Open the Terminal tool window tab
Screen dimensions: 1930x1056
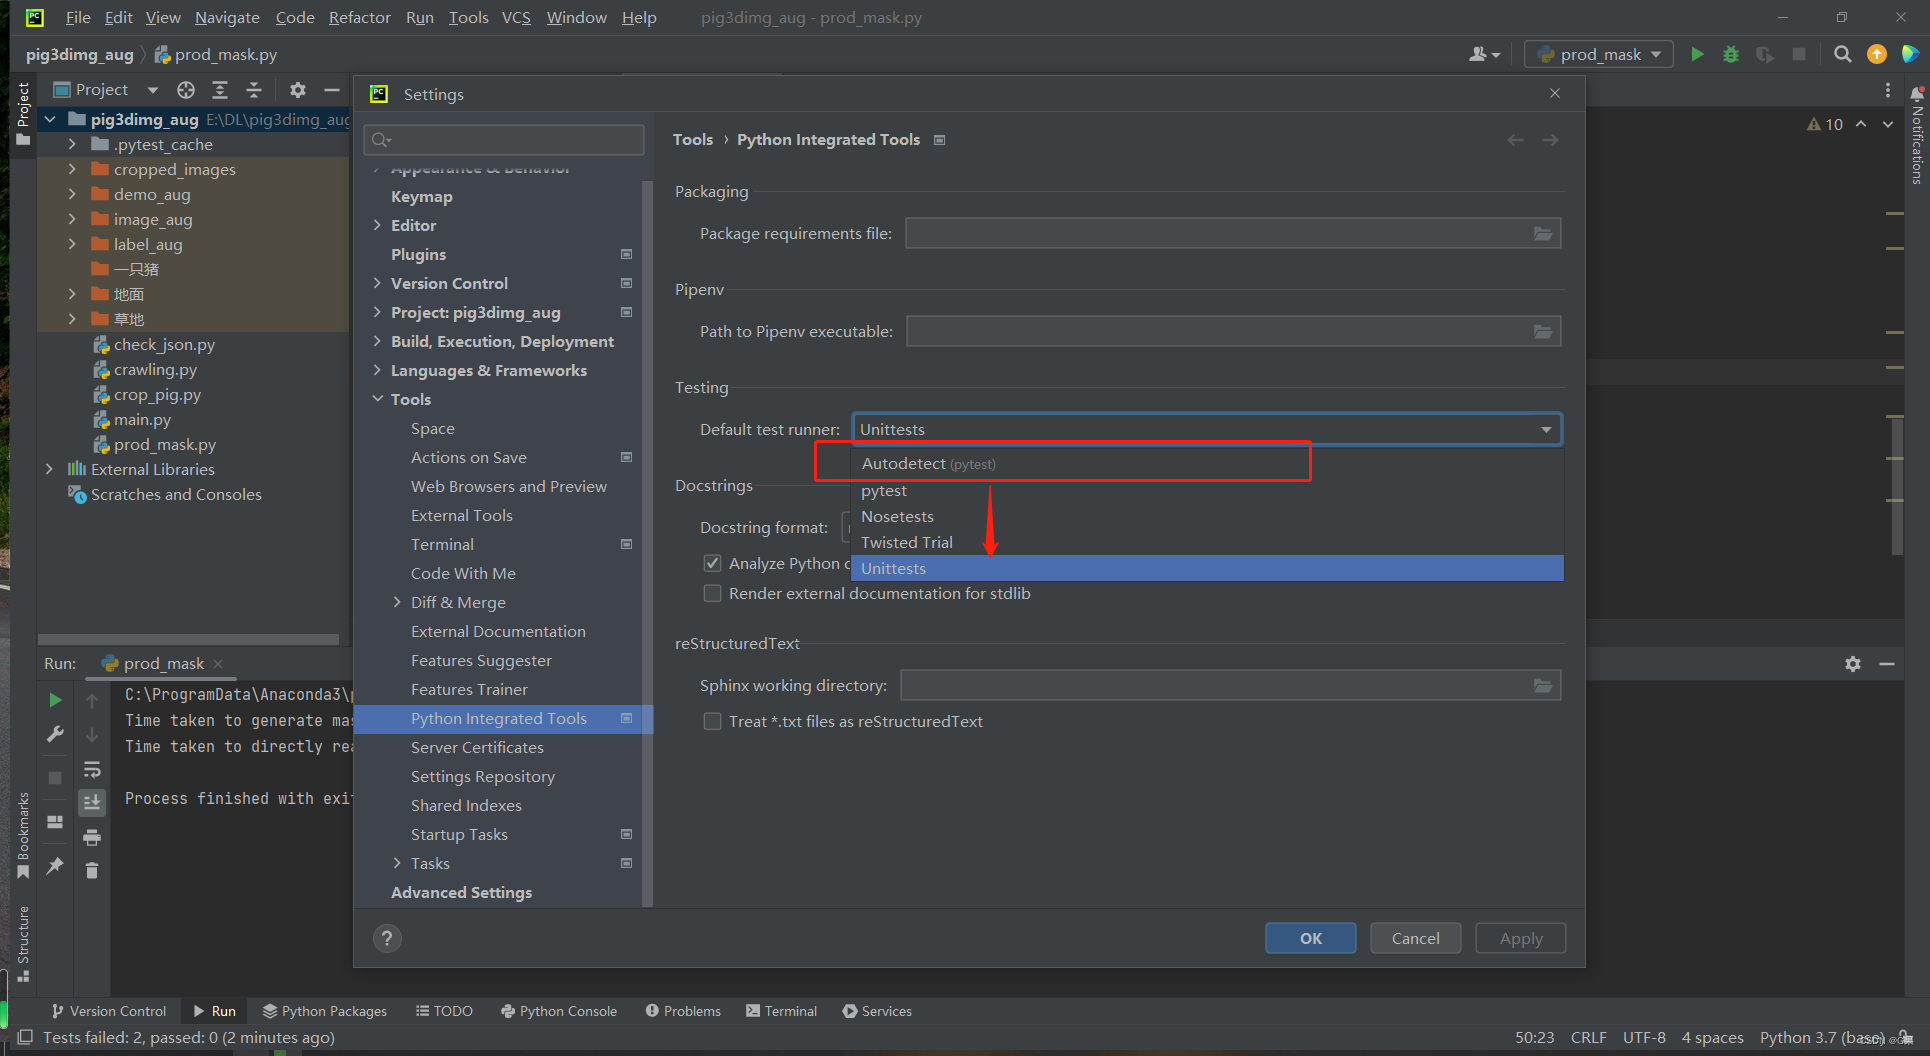pos(781,1011)
